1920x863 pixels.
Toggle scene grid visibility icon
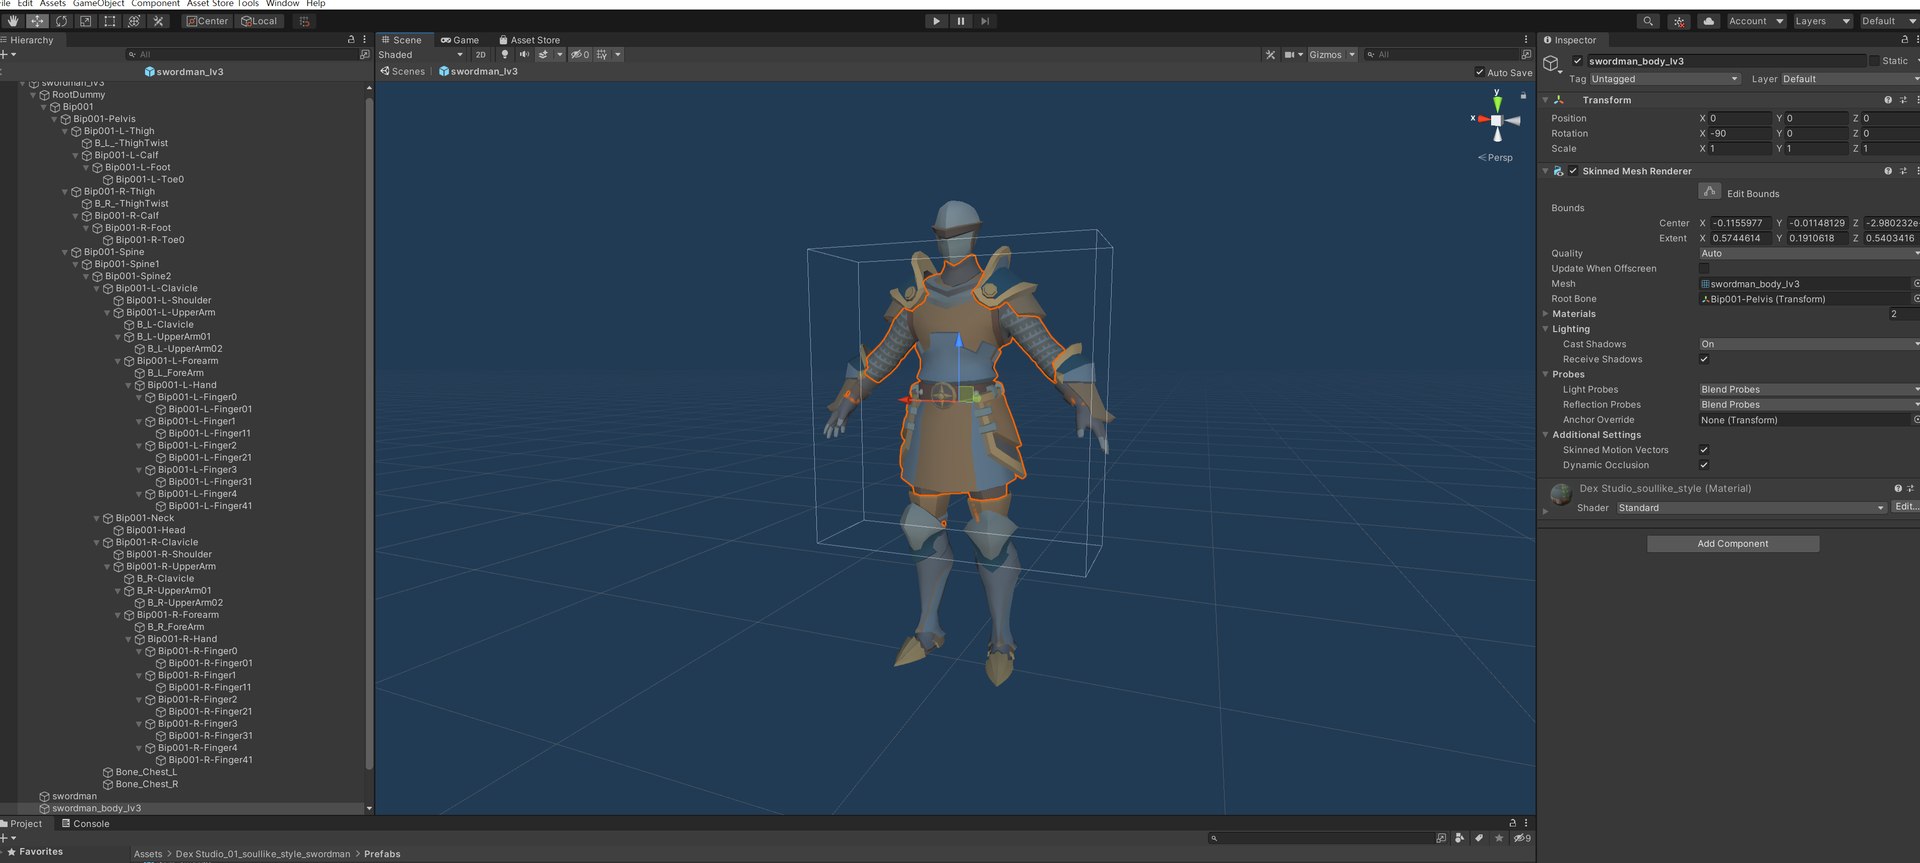click(x=602, y=55)
